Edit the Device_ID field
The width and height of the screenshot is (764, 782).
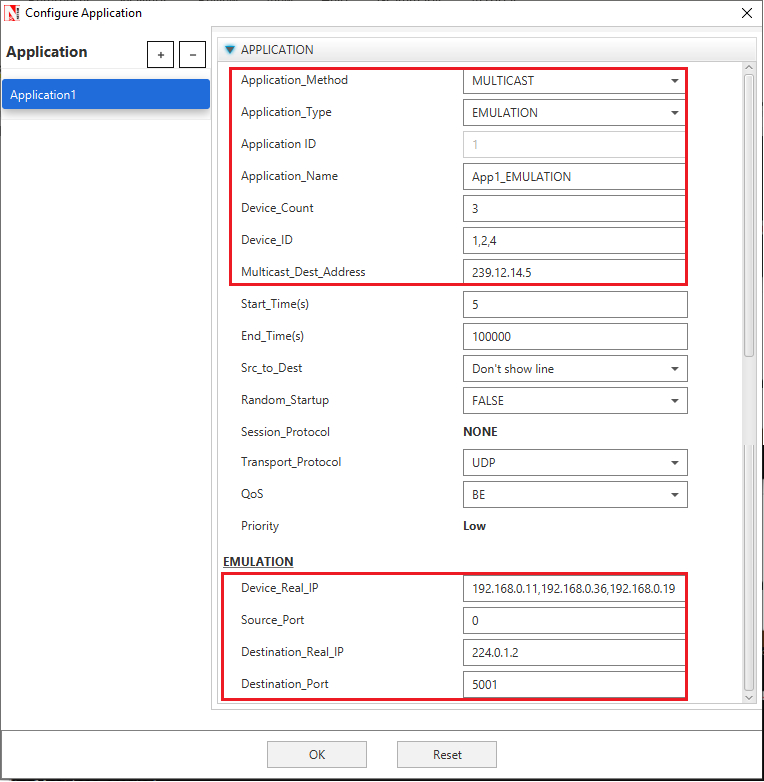(x=574, y=241)
